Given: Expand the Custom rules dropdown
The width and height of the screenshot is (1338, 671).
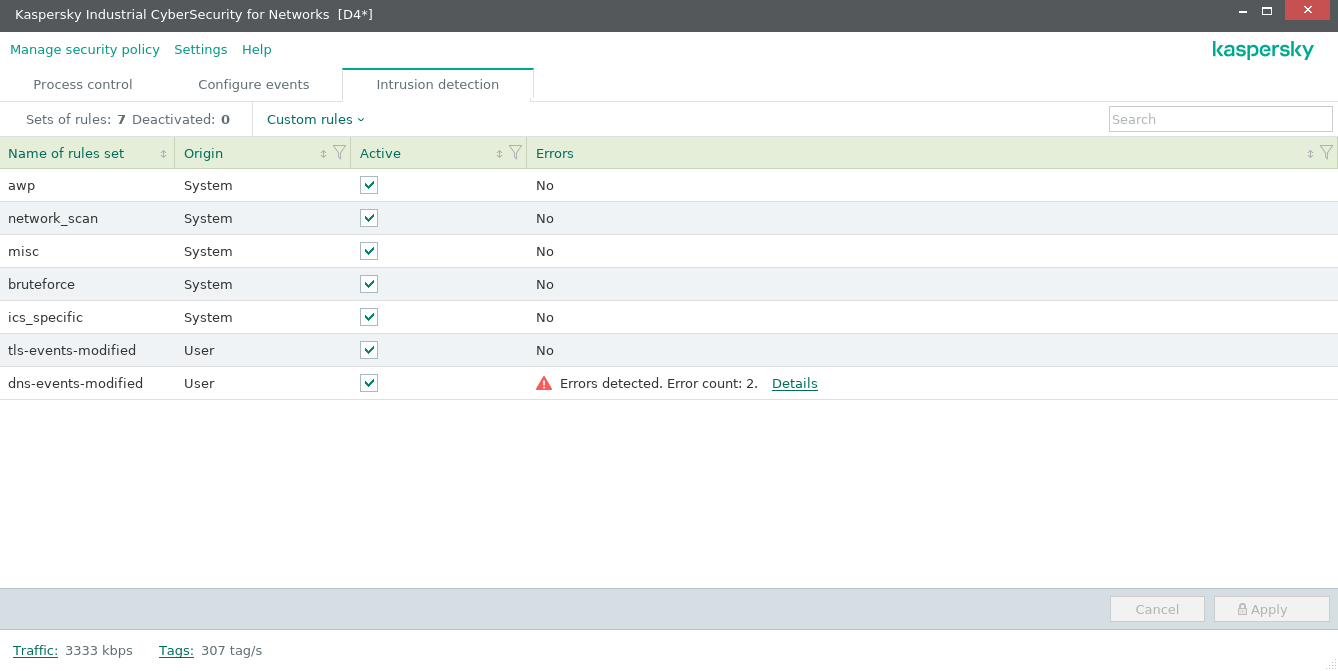Looking at the screenshot, I should 315,119.
